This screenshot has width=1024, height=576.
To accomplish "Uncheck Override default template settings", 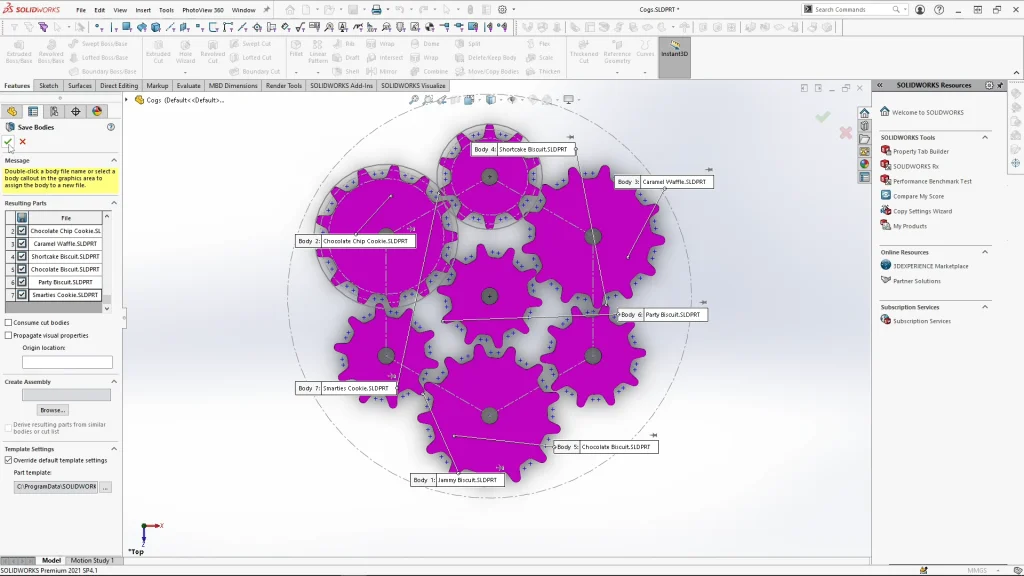I will pos(9,460).
